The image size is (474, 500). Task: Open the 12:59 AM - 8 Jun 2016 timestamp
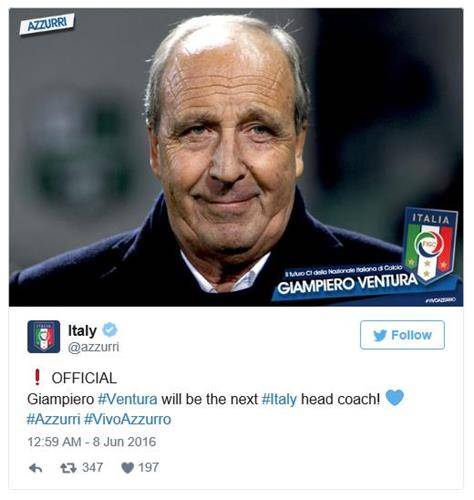(x=92, y=442)
